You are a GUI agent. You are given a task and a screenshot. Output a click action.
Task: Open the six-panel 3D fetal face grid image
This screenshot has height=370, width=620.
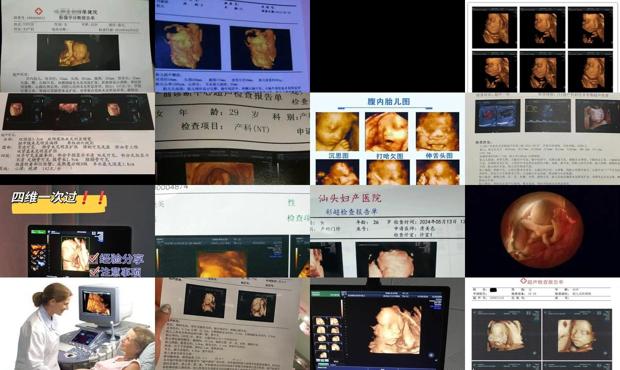(542, 46)
